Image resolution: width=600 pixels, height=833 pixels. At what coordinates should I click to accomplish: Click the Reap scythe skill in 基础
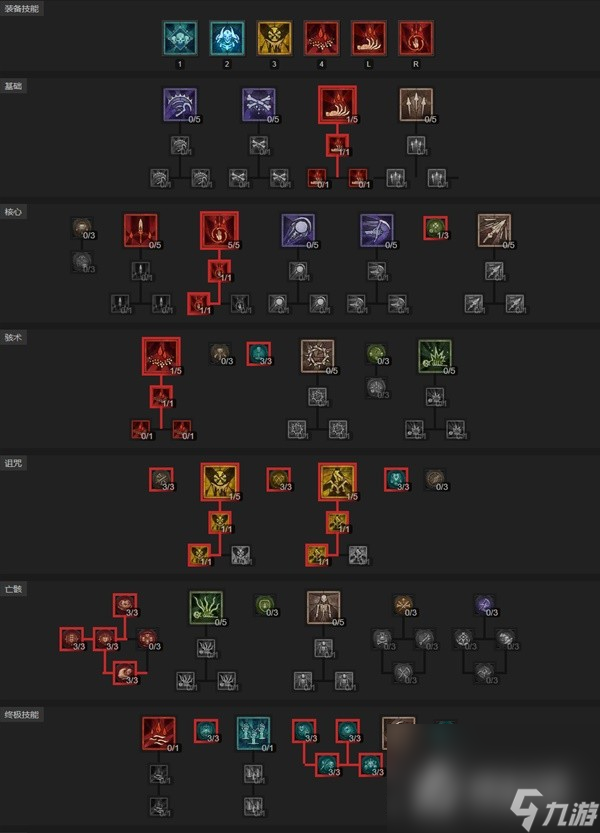[x=180, y=105]
